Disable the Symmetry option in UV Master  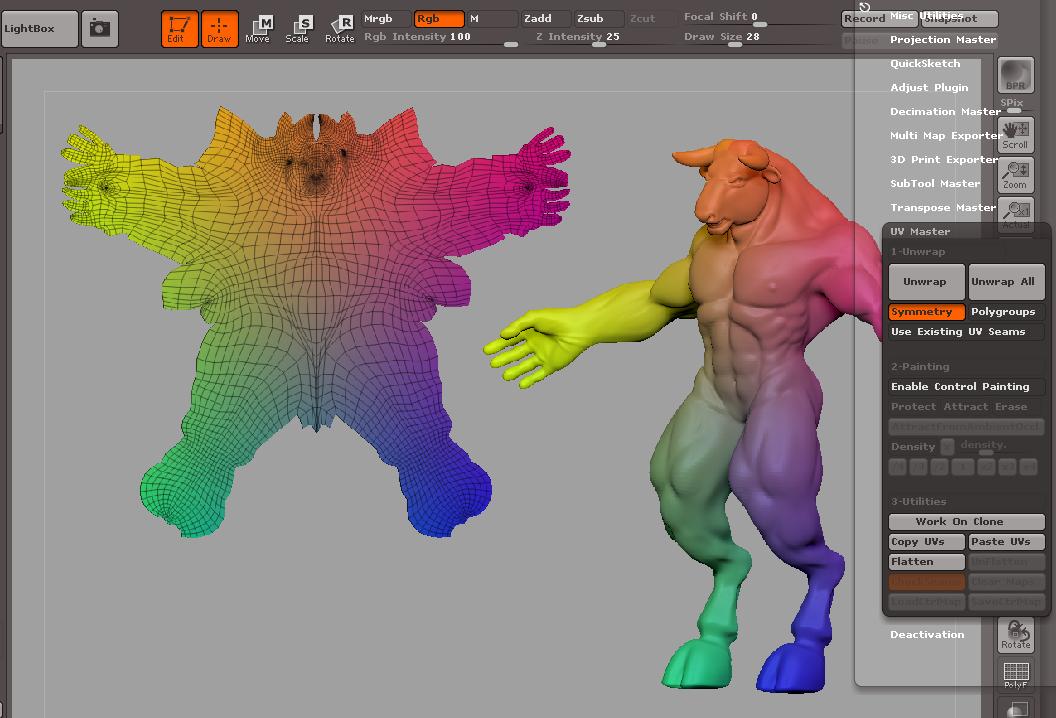click(926, 312)
